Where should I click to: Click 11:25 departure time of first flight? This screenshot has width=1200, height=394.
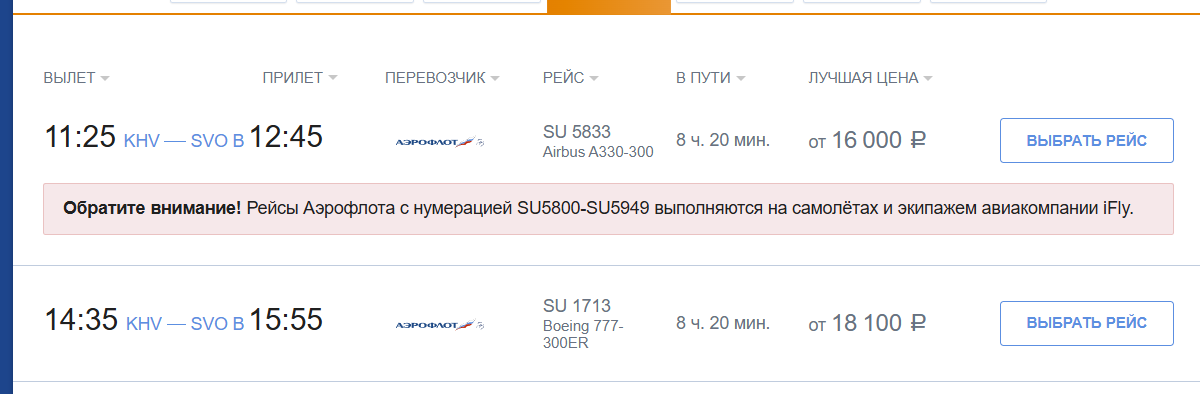coord(80,137)
